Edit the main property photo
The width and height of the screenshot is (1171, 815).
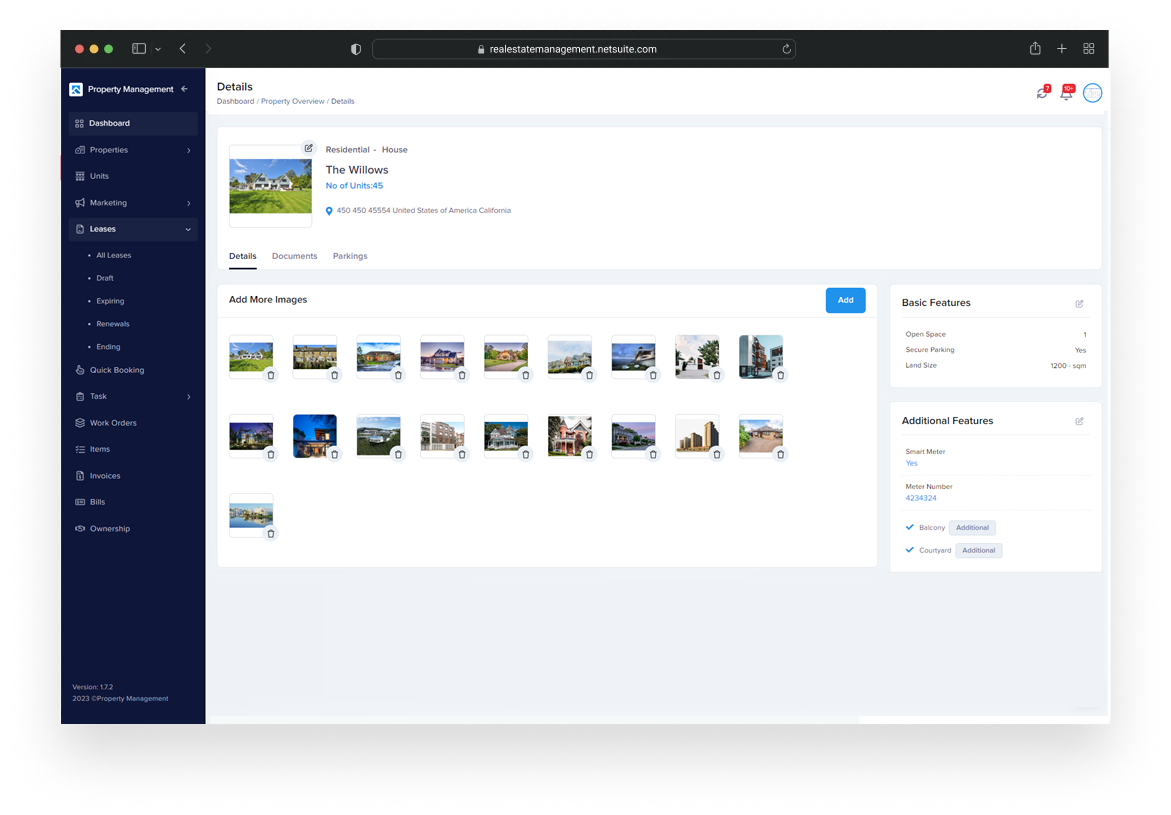click(x=308, y=148)
